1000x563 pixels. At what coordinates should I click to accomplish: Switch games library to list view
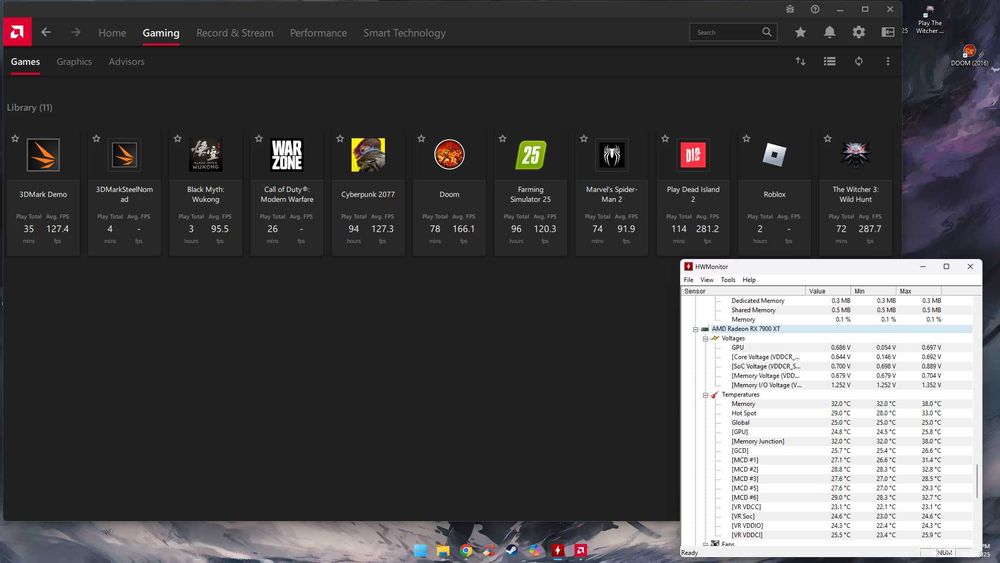coord(829,61)
